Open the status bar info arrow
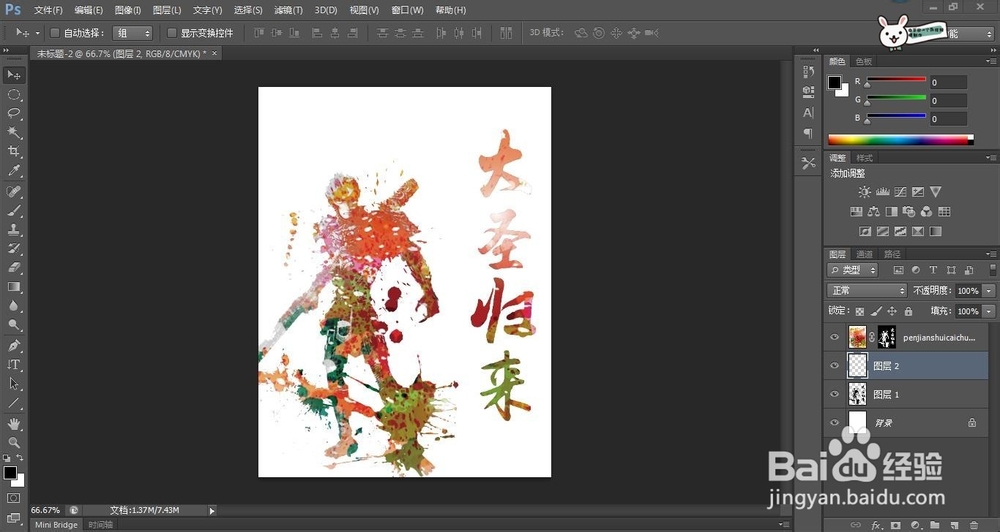Screen dimensions: 1000x532 point(212,510)
